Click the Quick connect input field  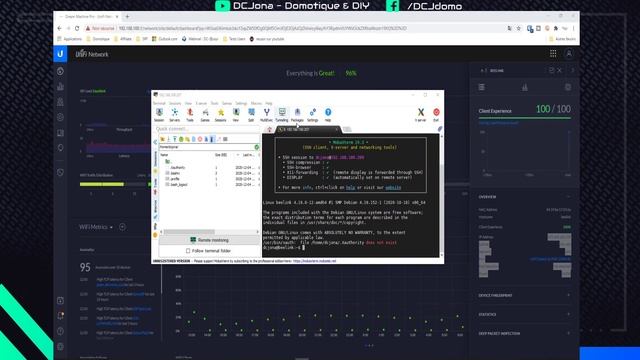pyautogui.click(x=207, y=129)
